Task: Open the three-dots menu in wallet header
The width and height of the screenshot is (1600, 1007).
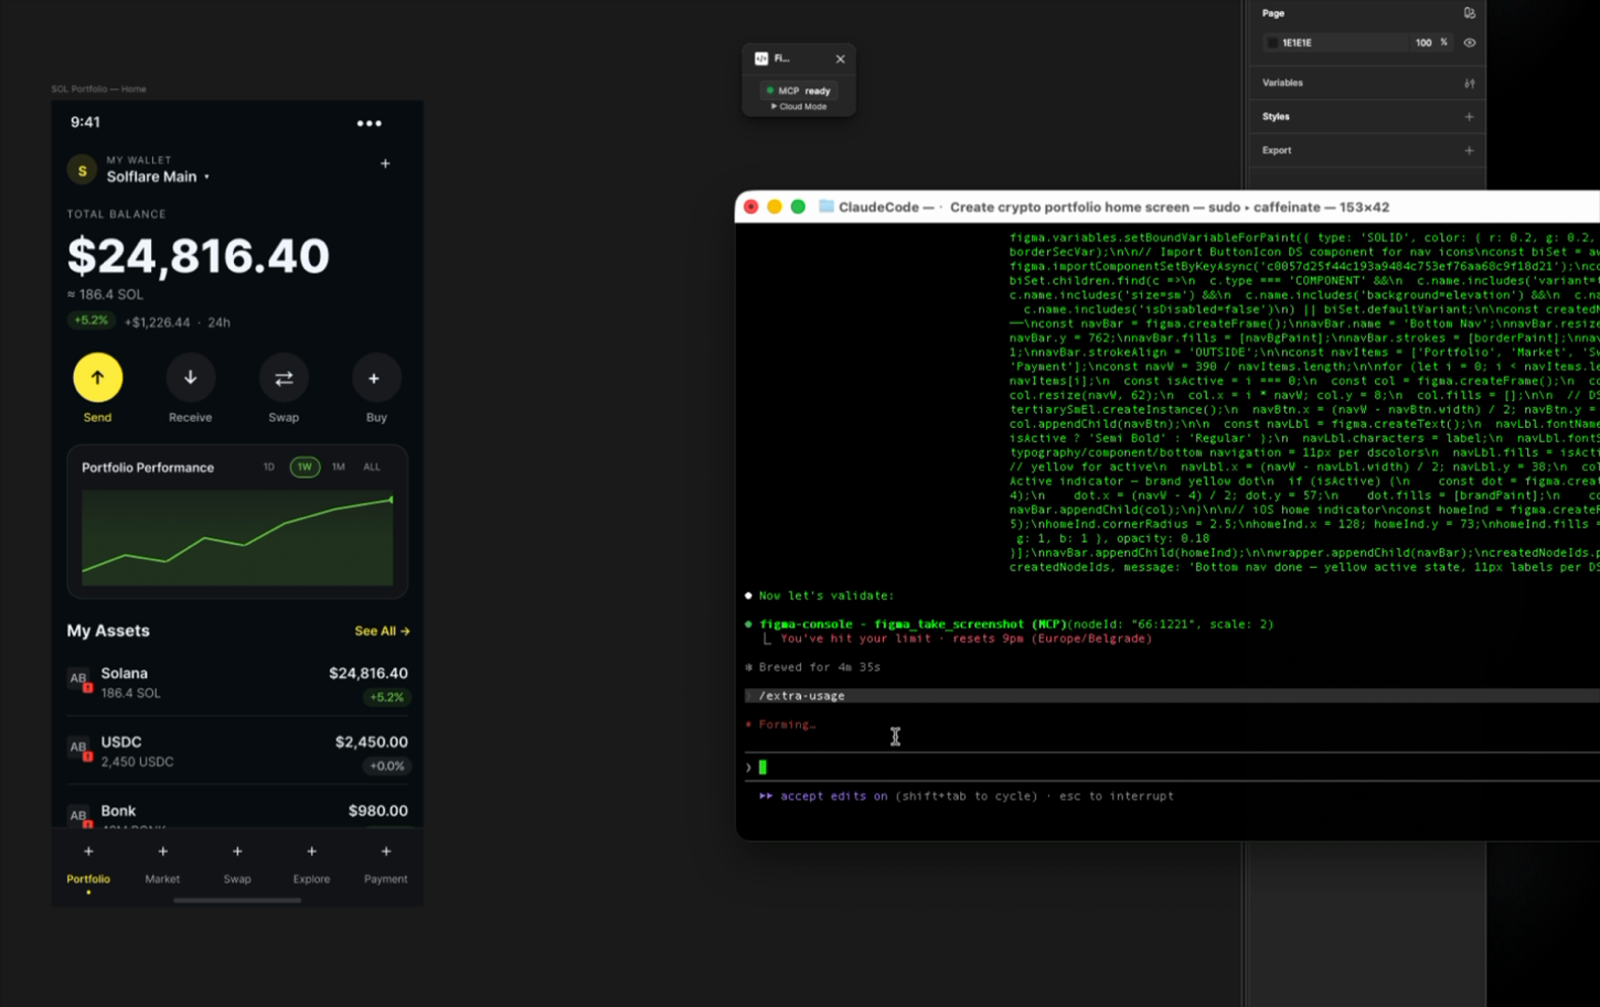Action: [x=369, y=124]
